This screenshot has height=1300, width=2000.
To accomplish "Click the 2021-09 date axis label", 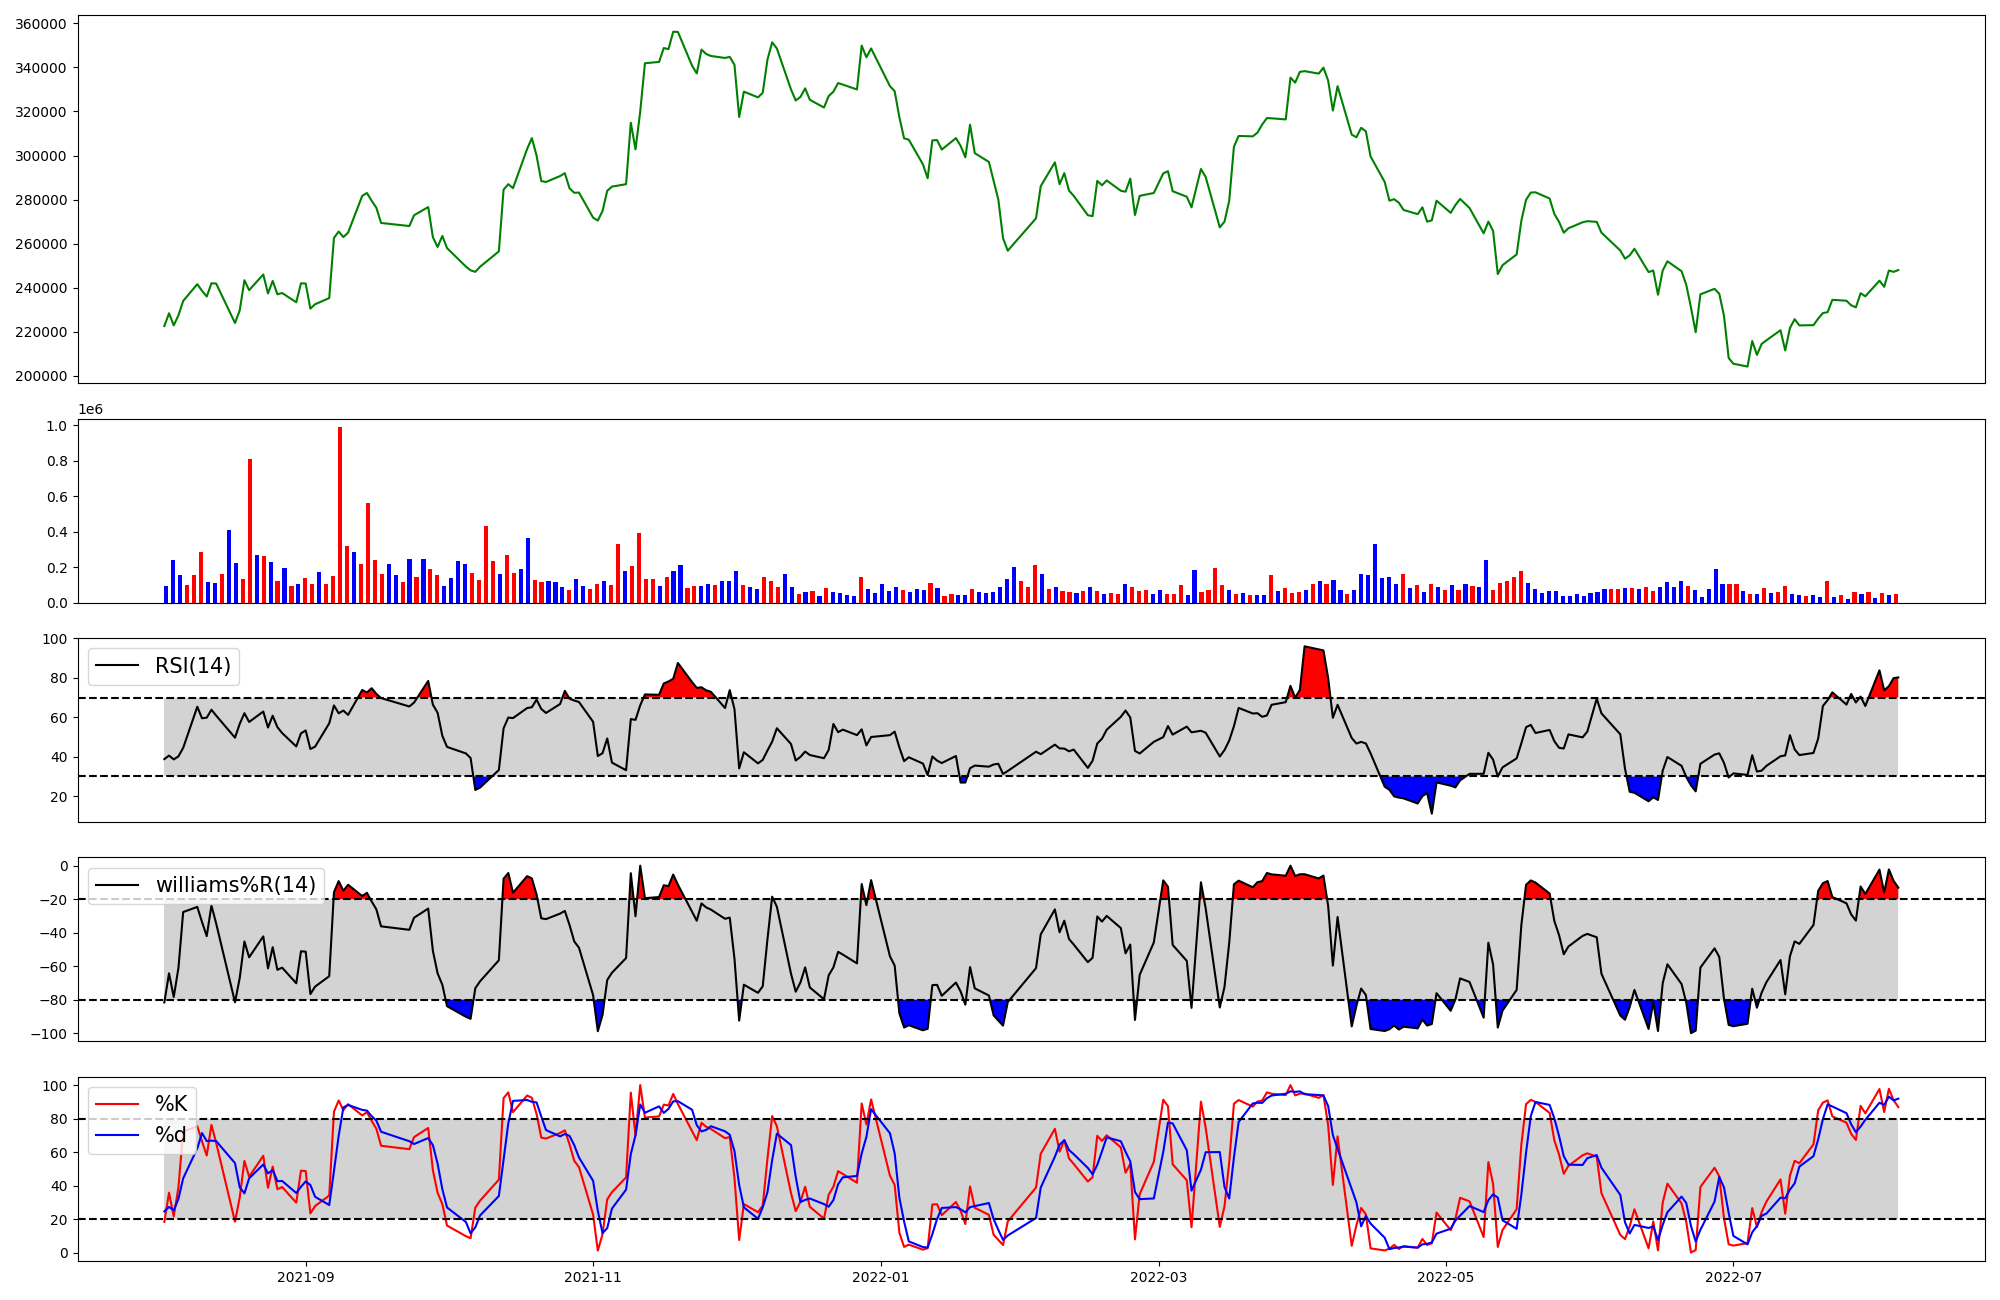I will 305,1277.
